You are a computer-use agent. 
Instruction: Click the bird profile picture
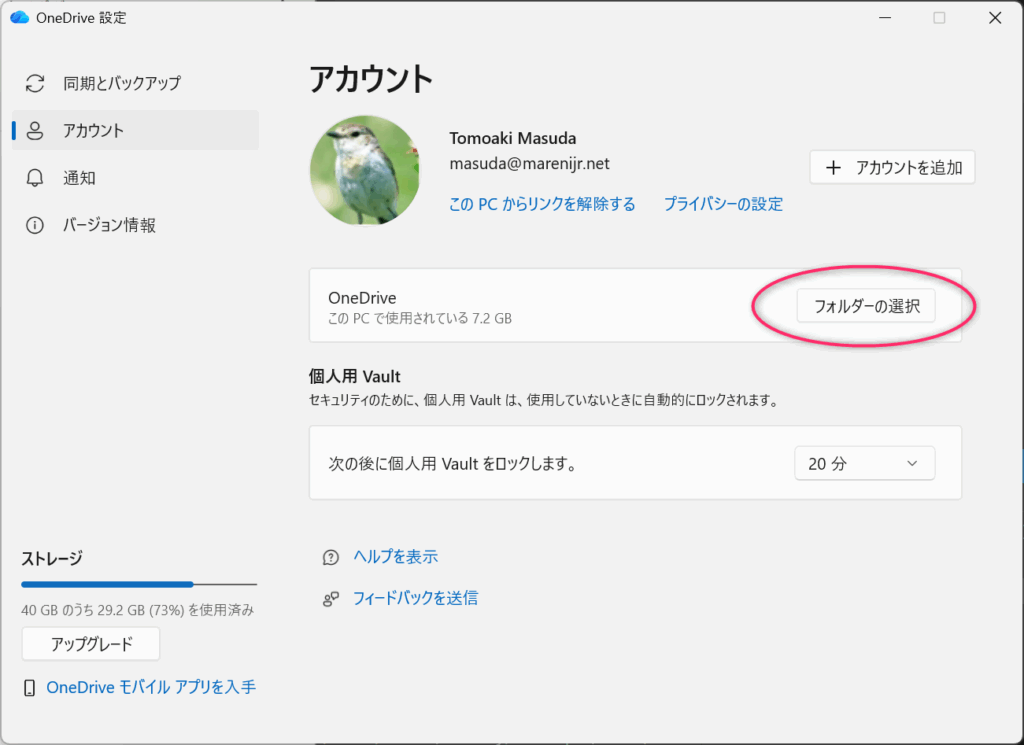point(364,170)
